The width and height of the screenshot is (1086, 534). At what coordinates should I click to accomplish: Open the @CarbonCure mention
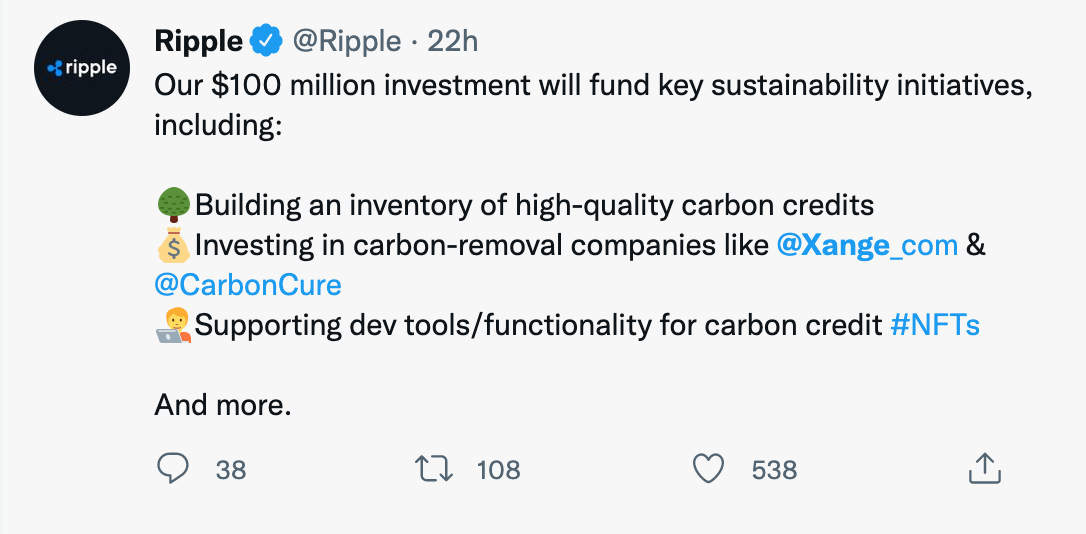point(248,285)
